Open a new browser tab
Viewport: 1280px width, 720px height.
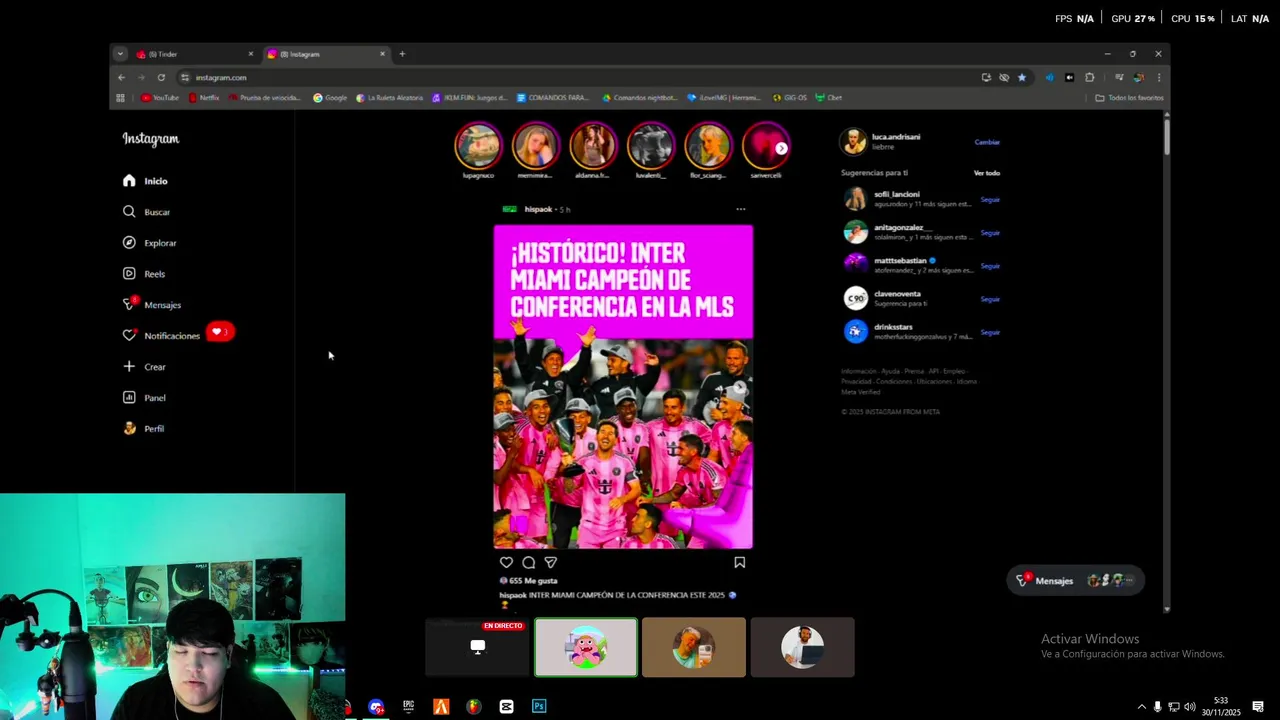tap(402, 54)
